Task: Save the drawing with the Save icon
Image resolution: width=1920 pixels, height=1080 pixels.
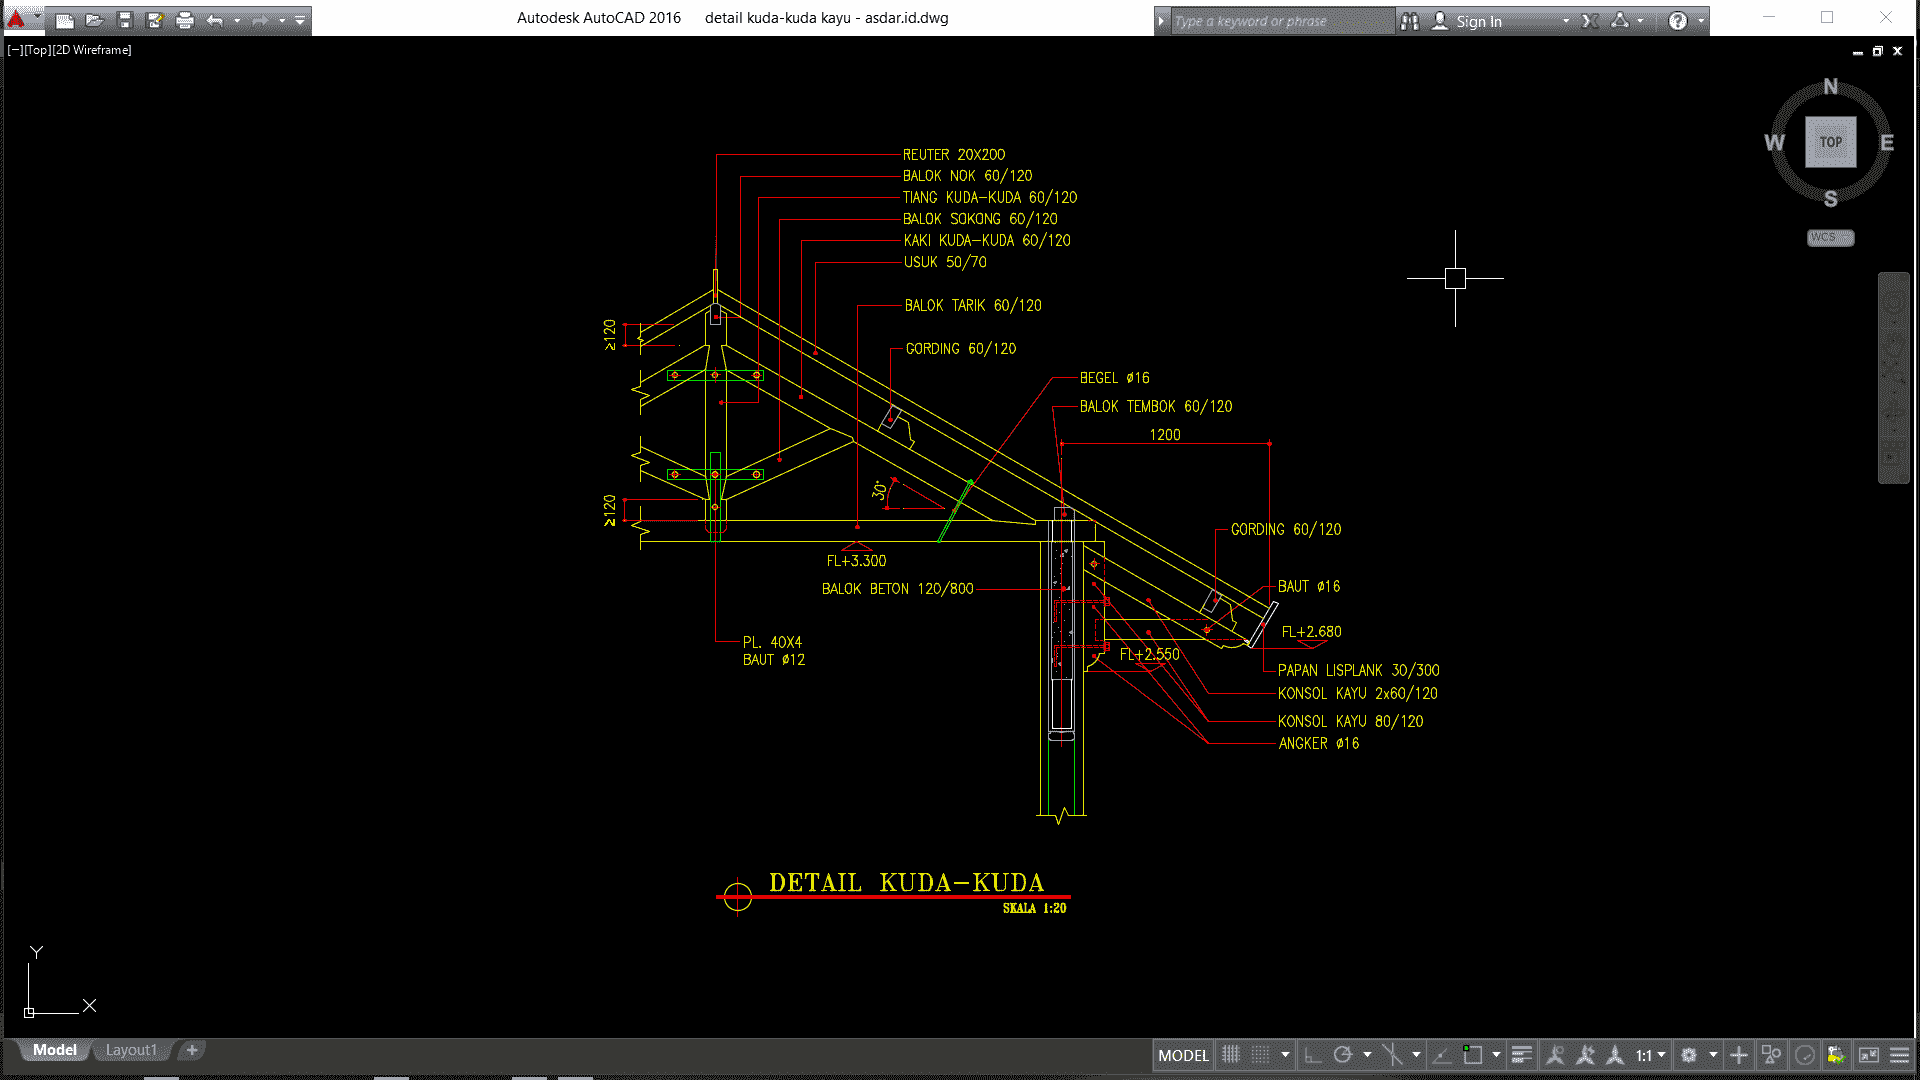Action: click(x=125, y=20)
